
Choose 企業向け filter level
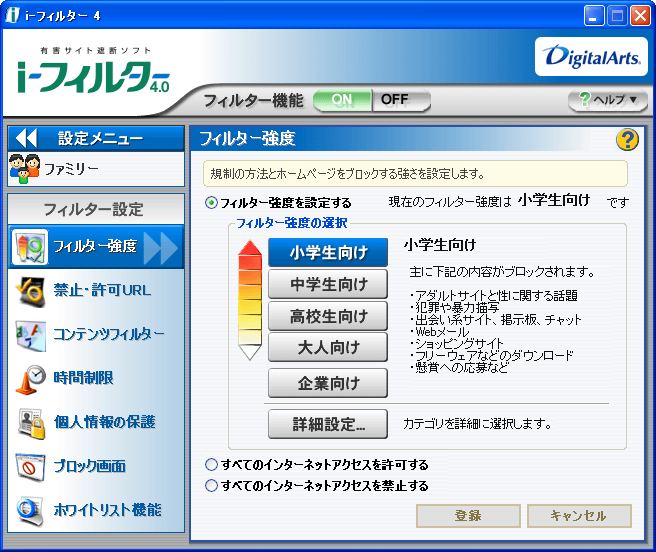coord(328,383)
